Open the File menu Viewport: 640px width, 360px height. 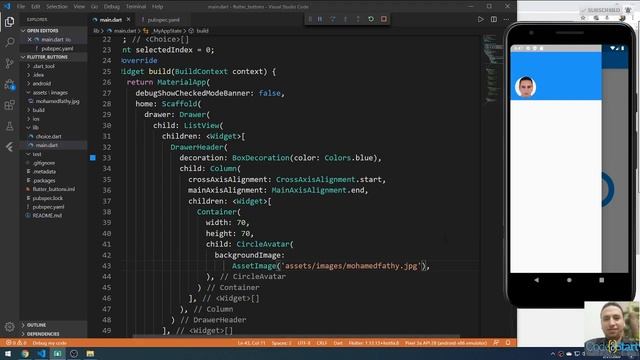pos(21,7)
